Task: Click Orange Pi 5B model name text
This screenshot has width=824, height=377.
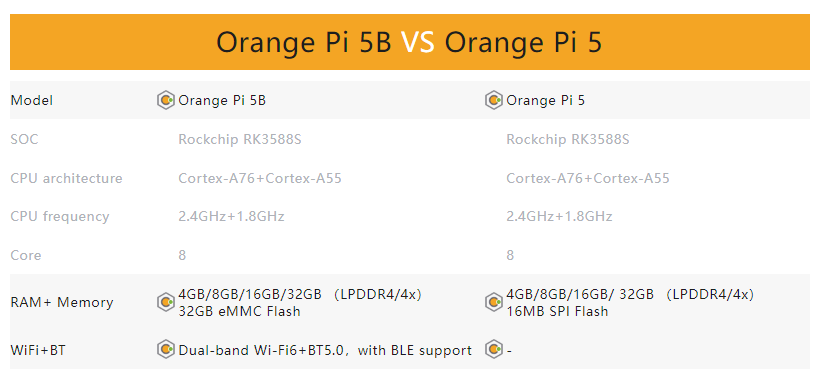Action: (222, 100)
